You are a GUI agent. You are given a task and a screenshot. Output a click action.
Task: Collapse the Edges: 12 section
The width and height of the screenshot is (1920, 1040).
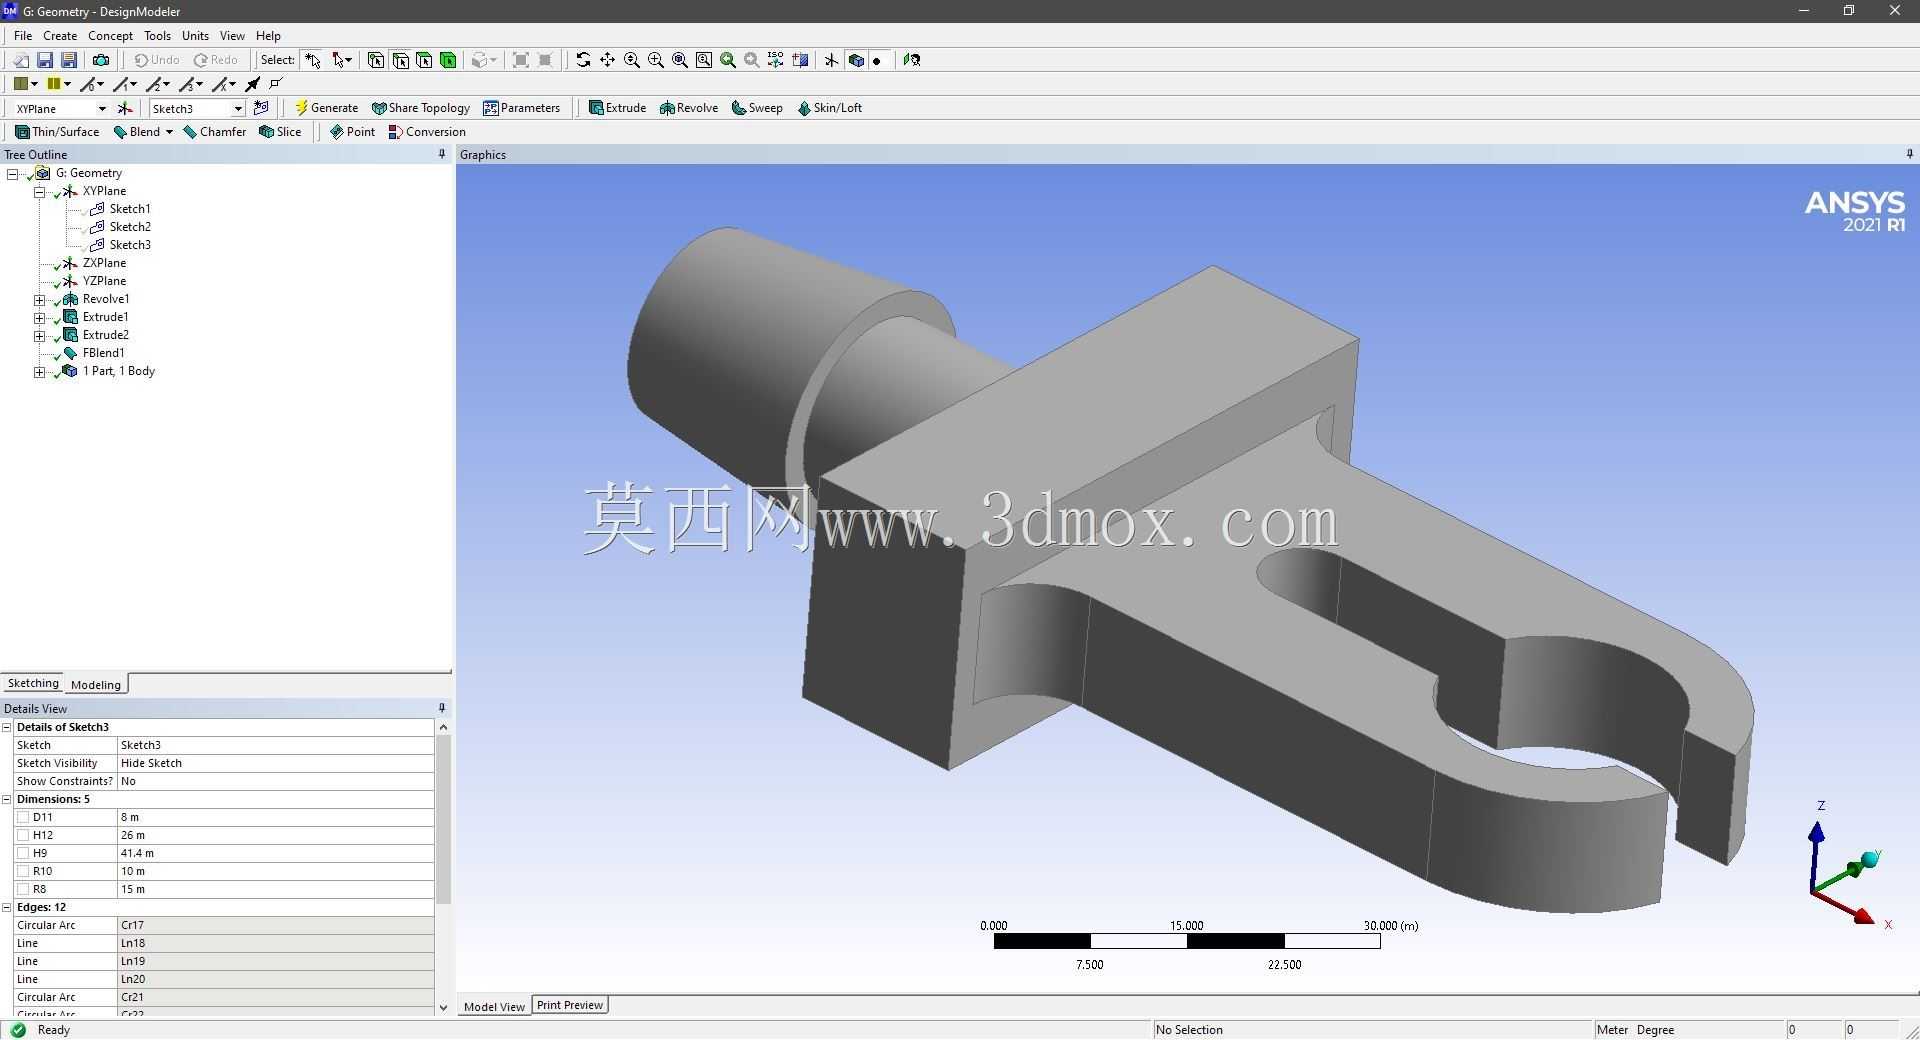tap(7, 907)
